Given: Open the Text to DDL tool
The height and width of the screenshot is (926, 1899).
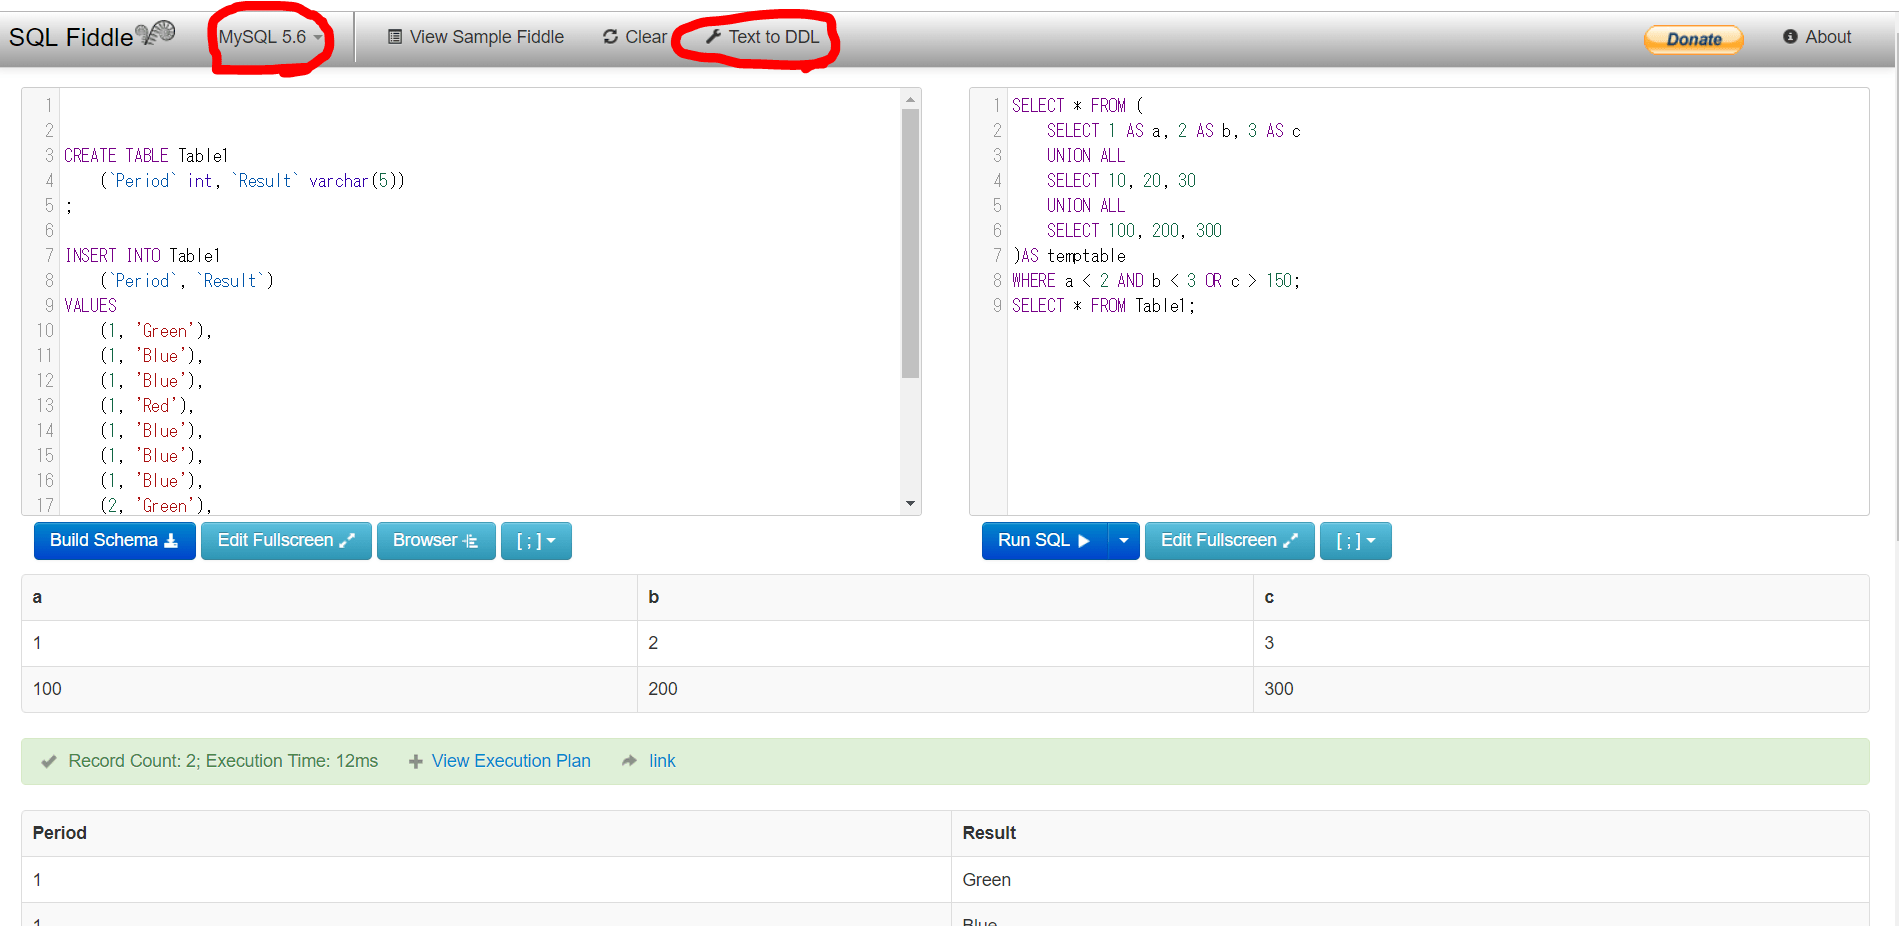Looking at the screenshot, I should pos(763,37).
